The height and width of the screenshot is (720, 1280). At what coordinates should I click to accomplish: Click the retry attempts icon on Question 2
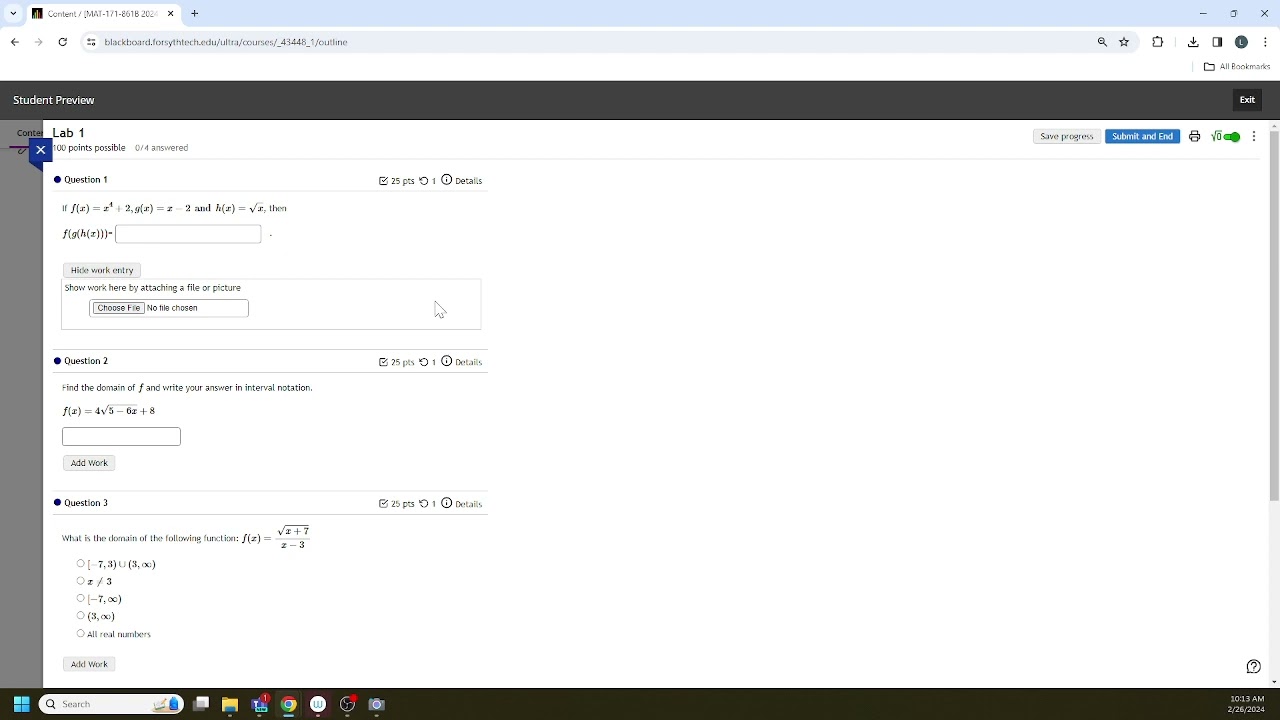point(423,362)
